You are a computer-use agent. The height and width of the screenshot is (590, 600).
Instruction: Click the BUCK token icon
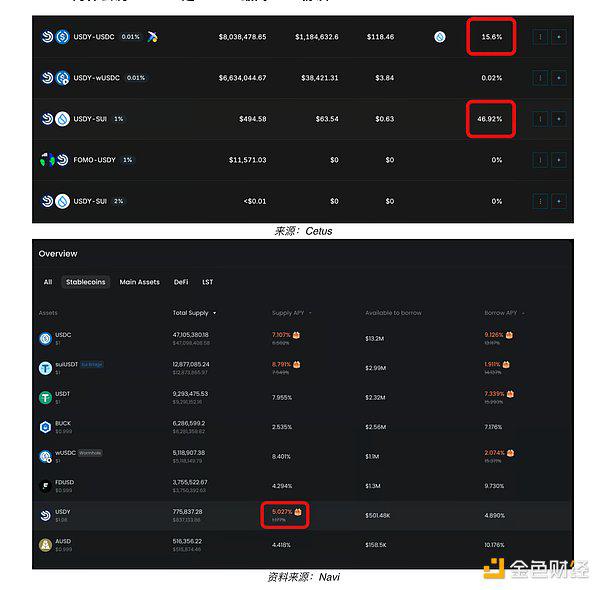(45, 427)
